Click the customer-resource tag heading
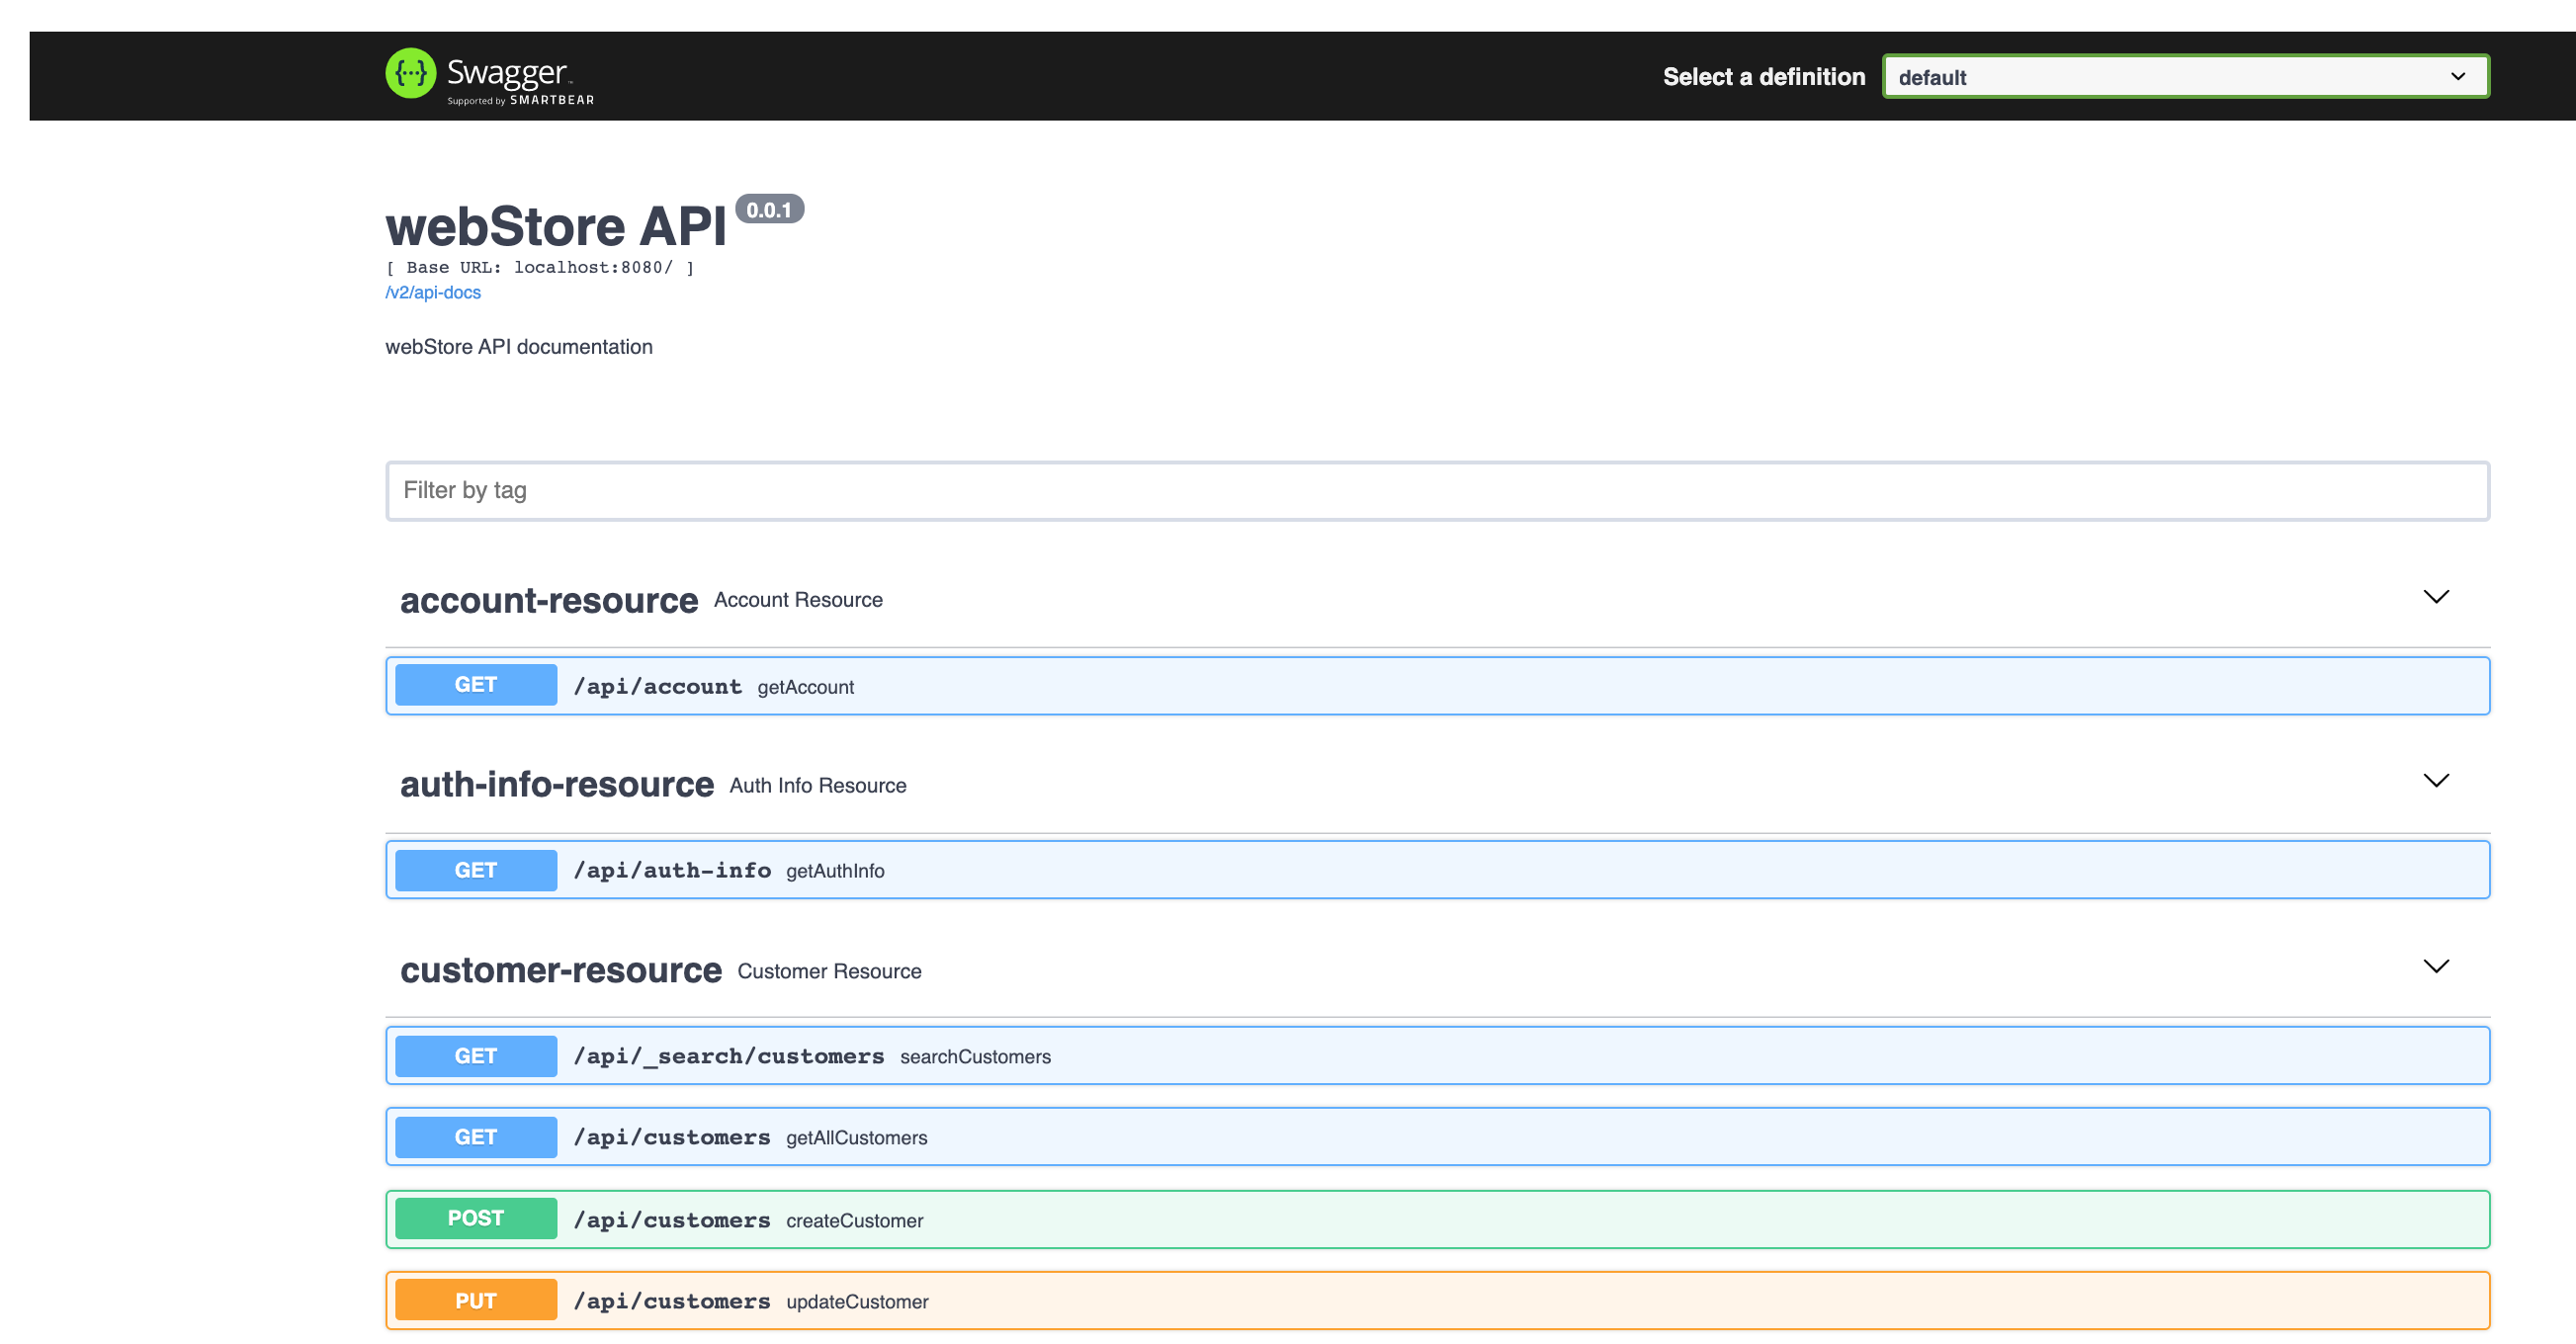 tap(561, 971)
